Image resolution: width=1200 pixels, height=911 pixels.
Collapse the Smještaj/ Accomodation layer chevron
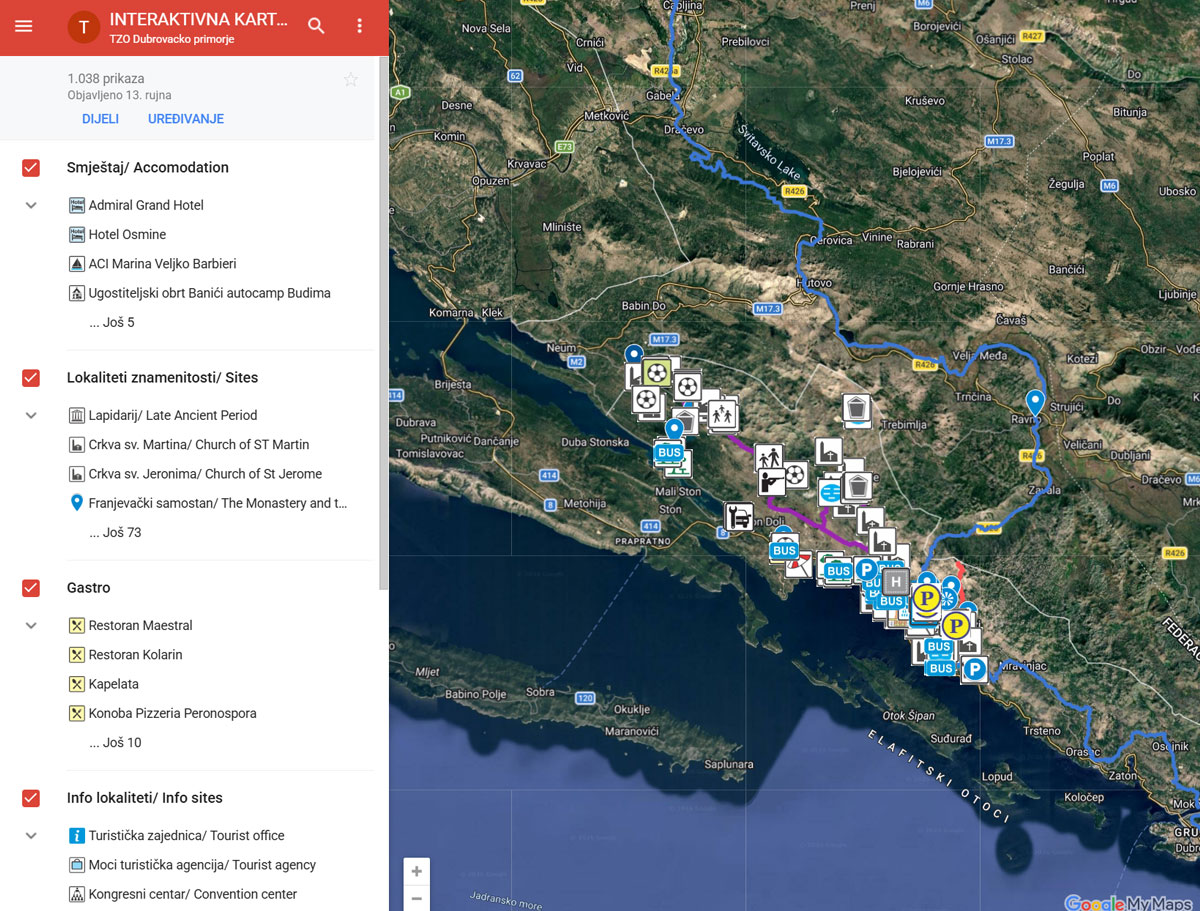coord(31,205)
